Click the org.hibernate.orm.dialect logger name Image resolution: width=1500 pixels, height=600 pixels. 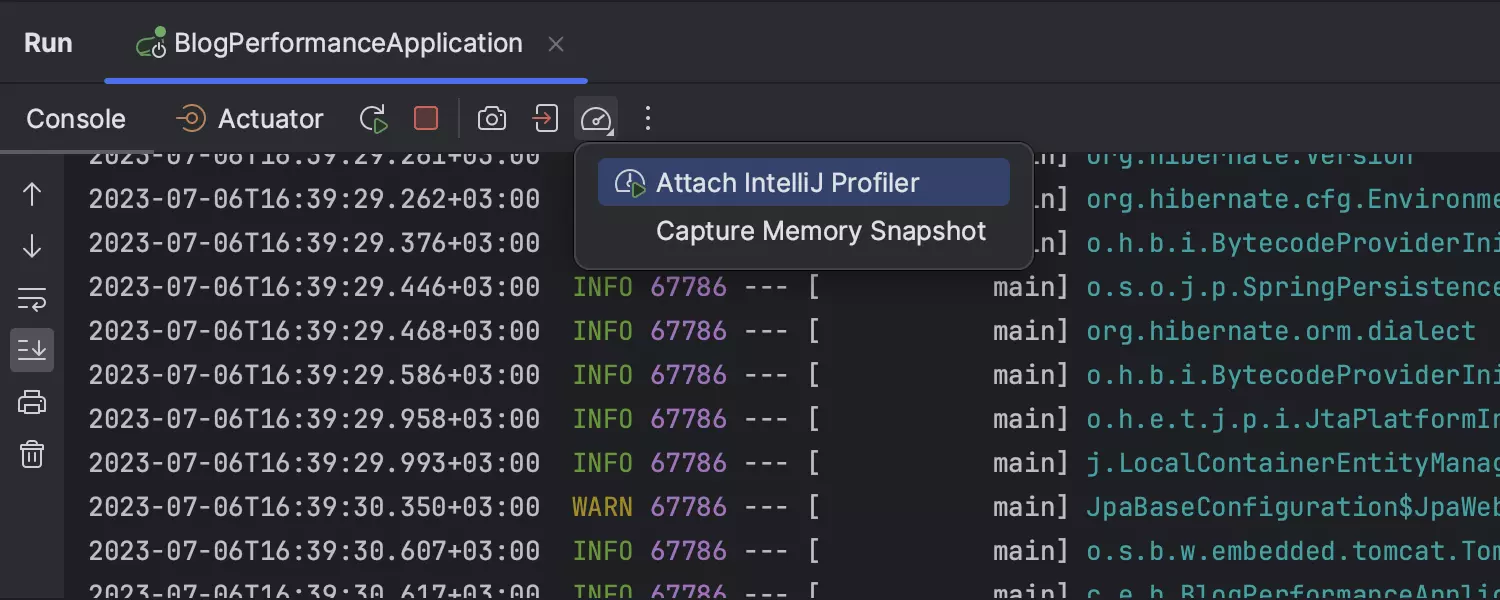pos(1280,331)
